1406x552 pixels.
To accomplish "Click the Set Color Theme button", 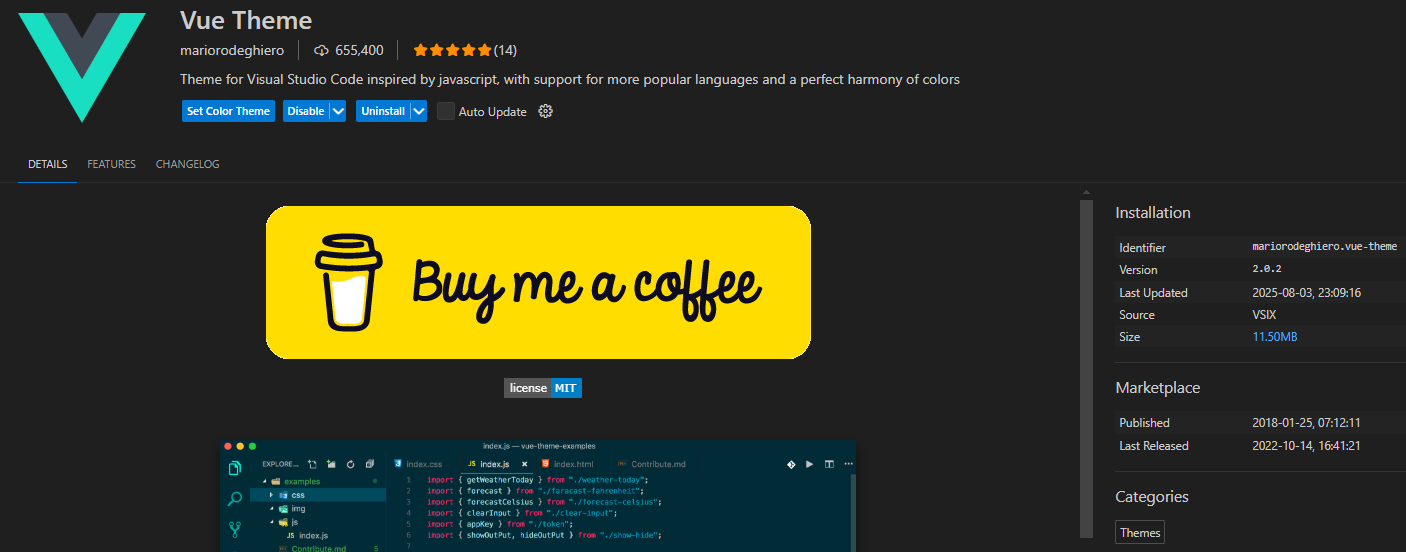I will (x=228, y=111).
